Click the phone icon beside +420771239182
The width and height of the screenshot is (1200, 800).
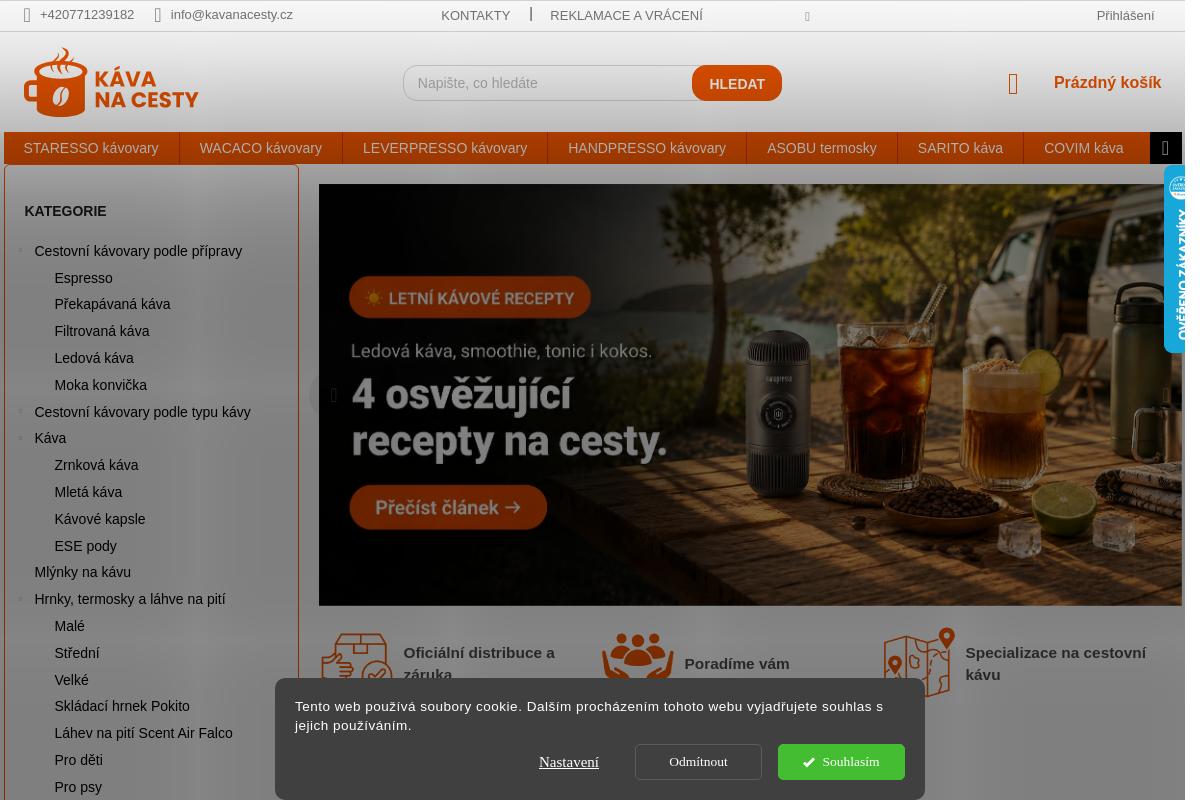pos(27,15)
